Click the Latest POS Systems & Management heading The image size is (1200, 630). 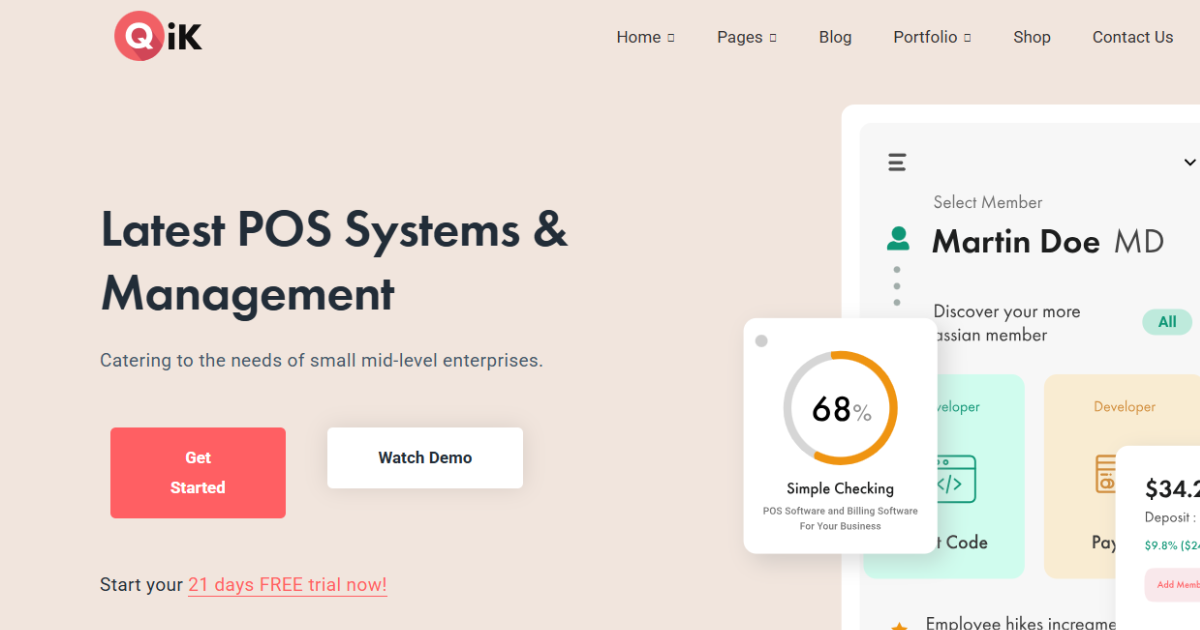(334, 262)
